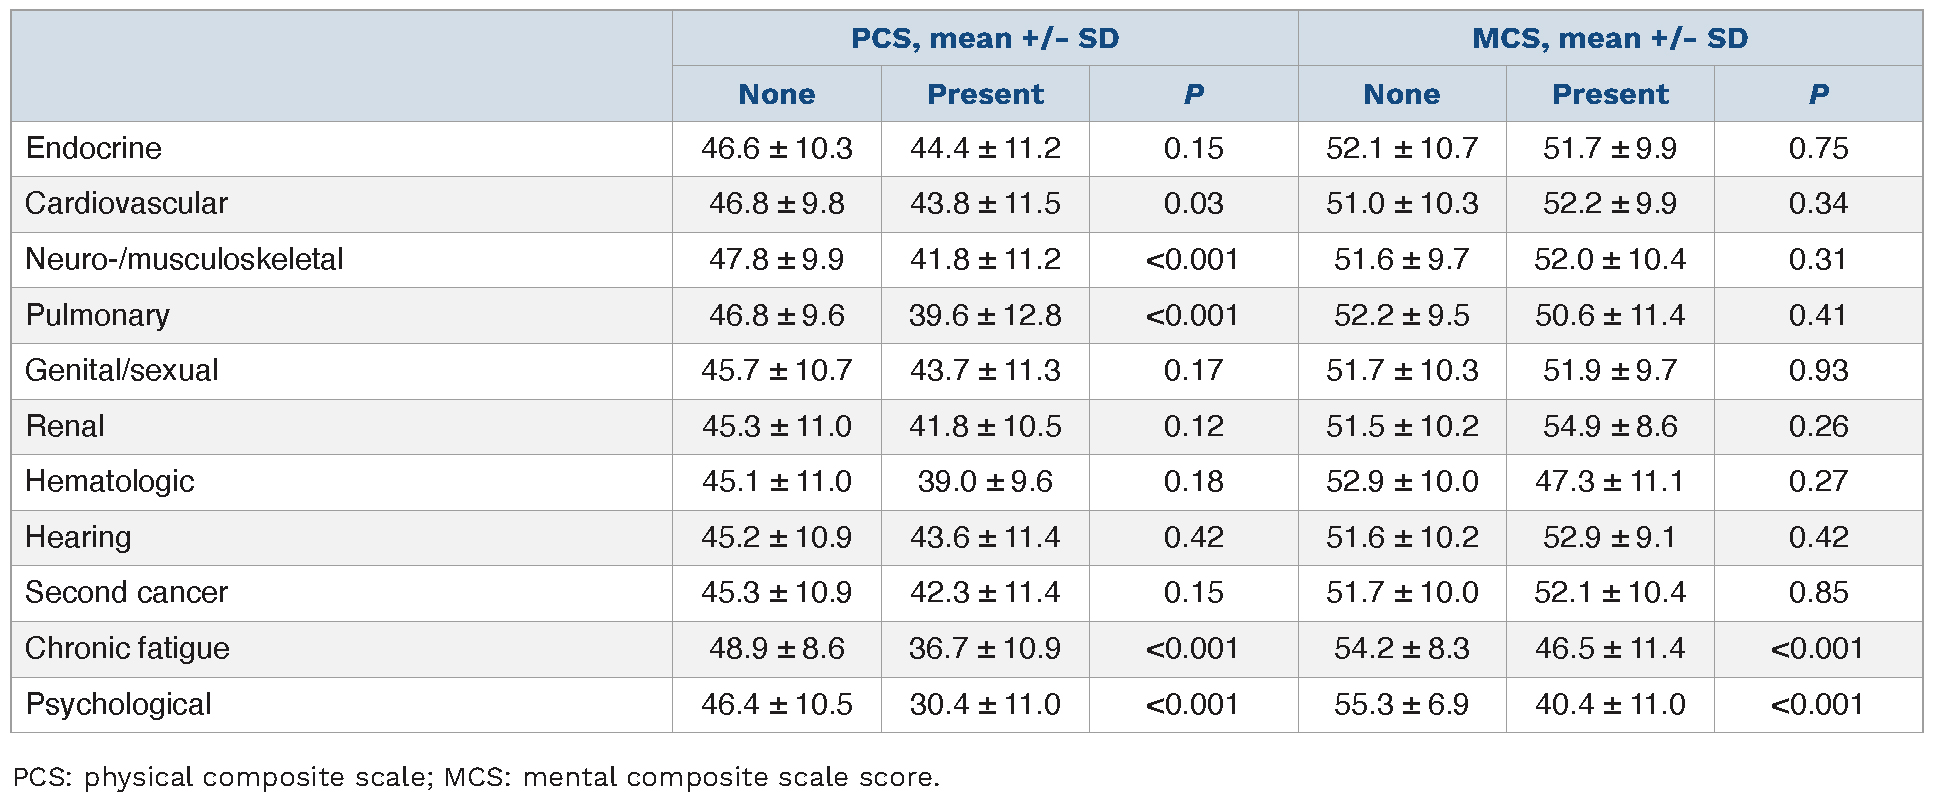Click the PCS/MCS abbreviation footnote text
The width and height of the screenshot is (1938, 802).
pyautogui.click(x=476, y=778)
